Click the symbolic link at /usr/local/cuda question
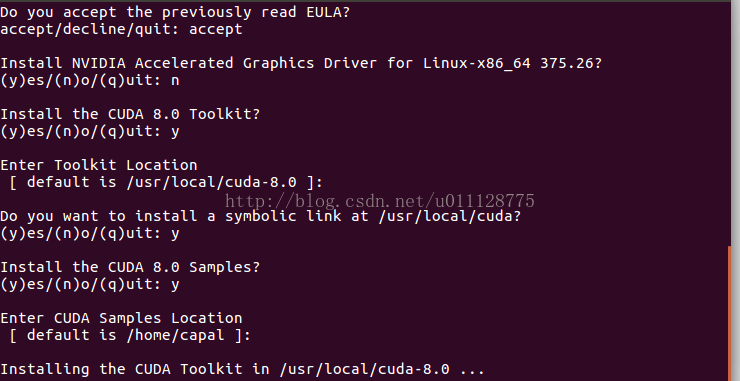Image resolution: width=740 pixels, height=381 pixels. [260, 216]
